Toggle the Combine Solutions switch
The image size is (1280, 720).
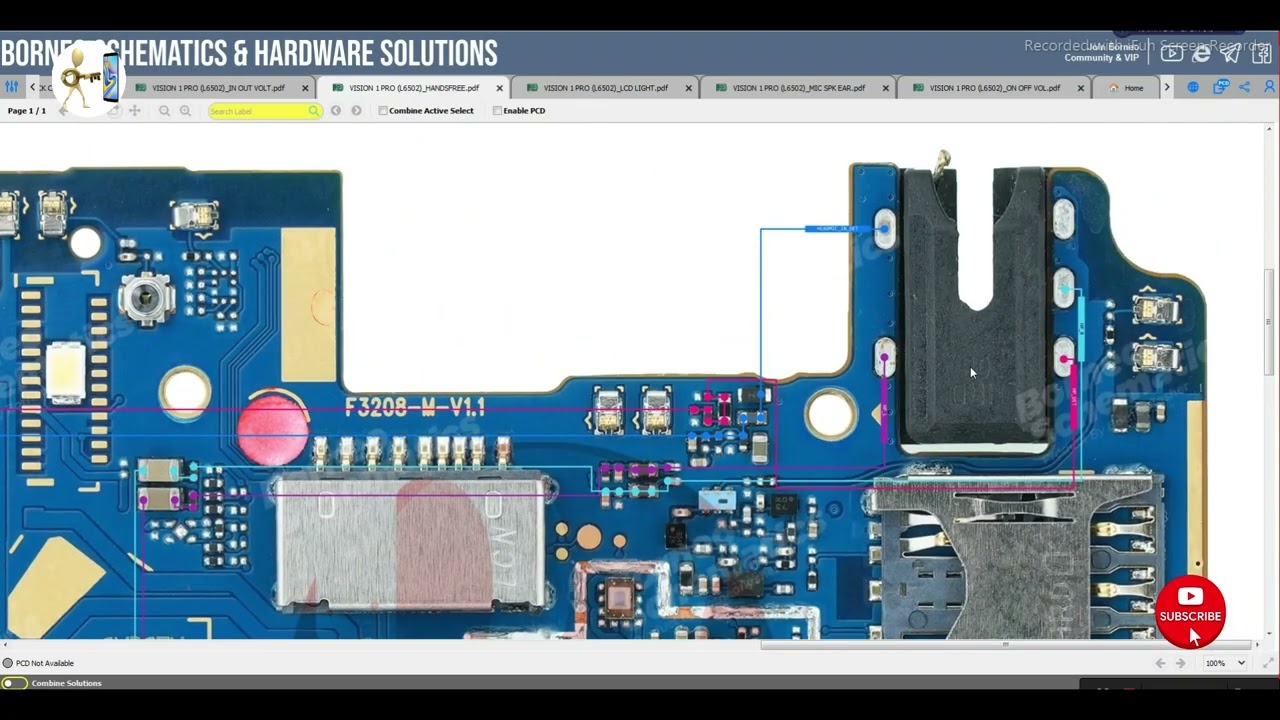[14, 683]
